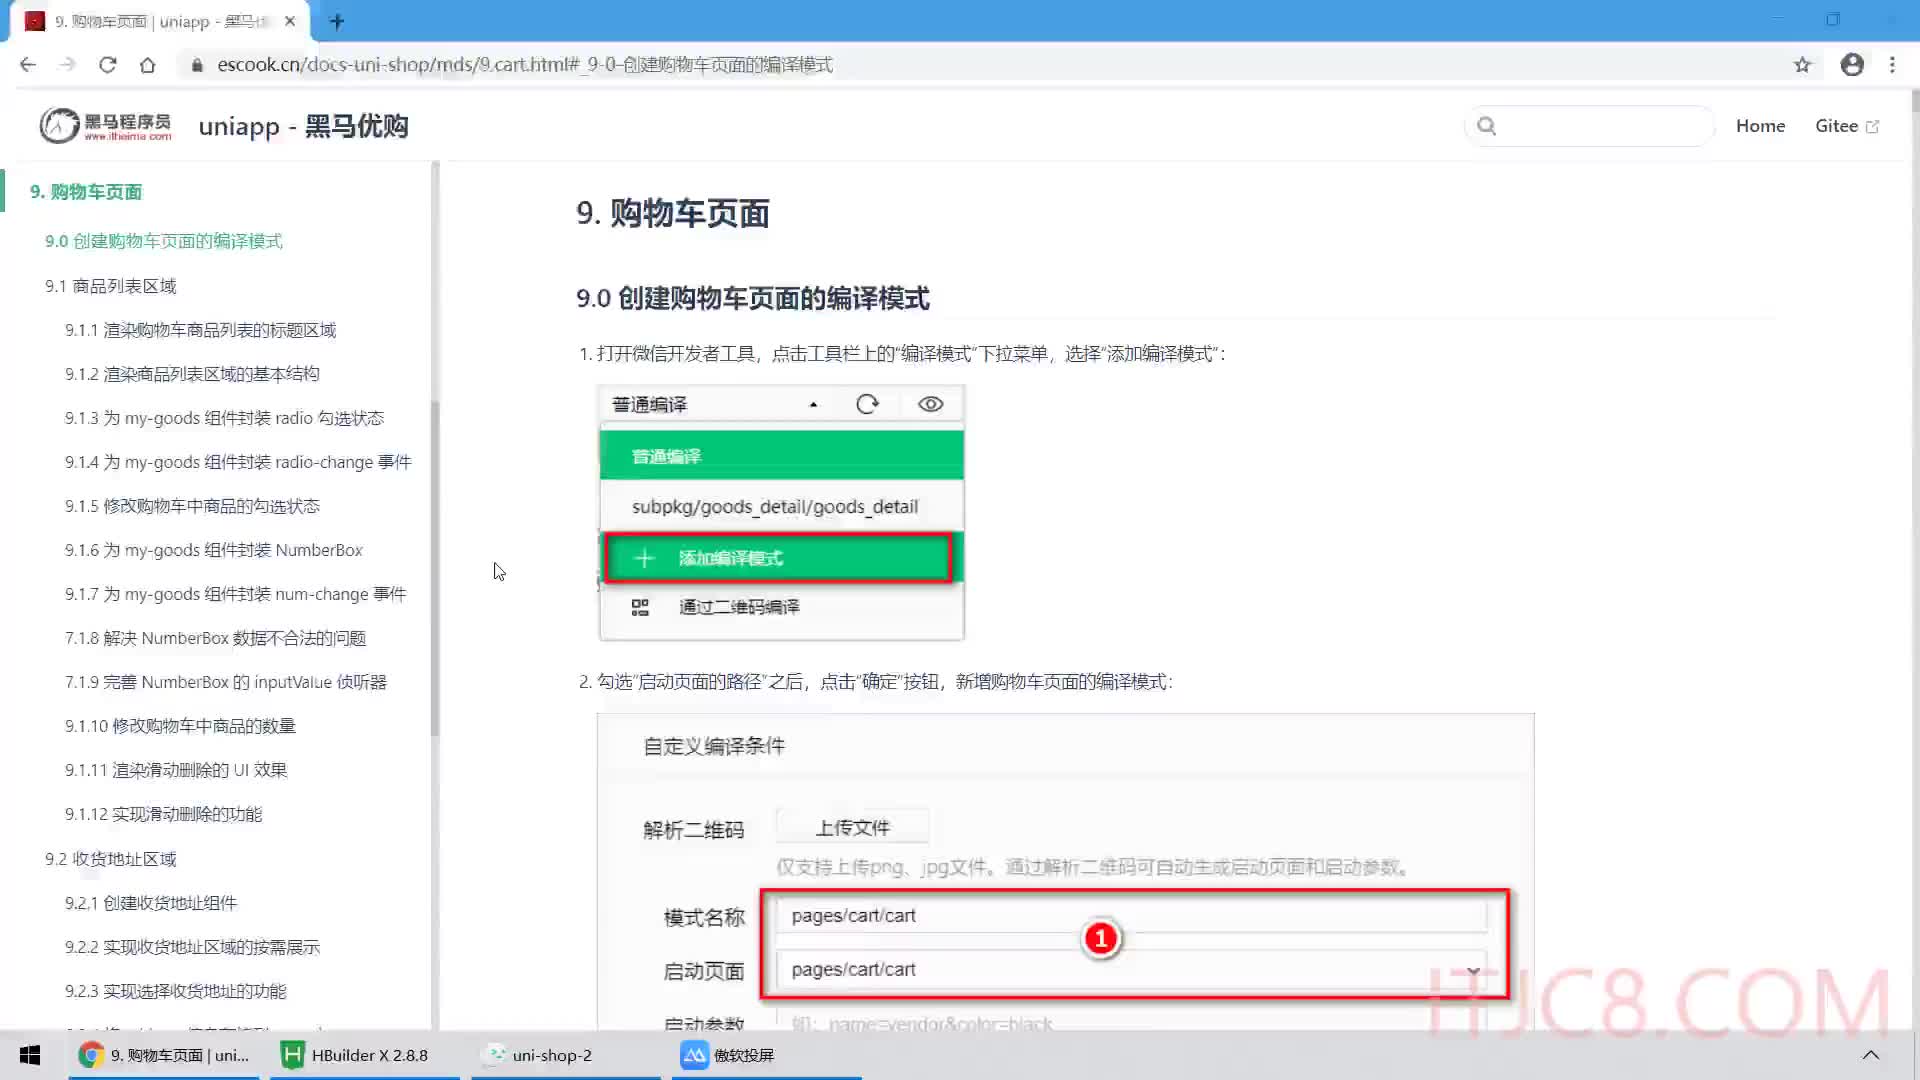Open sidebar item 9.1.11 渲染滑动删除的 UI 效果
The width and height of the screenshot is (1920, 1080).
click(x=176, y=770)
